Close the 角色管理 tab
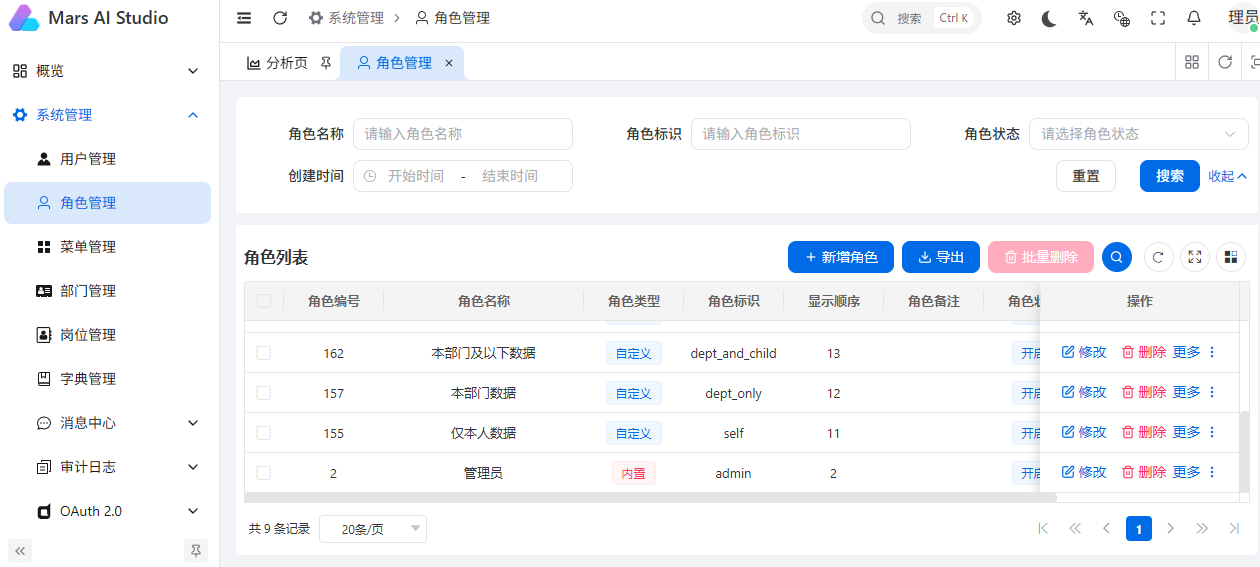The image size is (1260, 567). coord(449,63)
